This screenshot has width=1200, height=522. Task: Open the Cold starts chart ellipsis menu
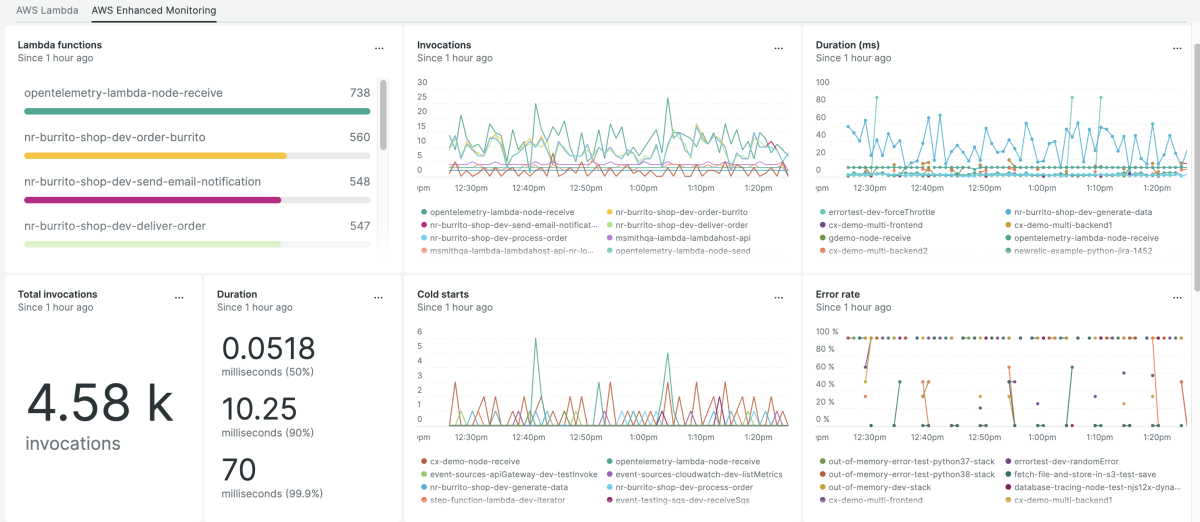778,297
